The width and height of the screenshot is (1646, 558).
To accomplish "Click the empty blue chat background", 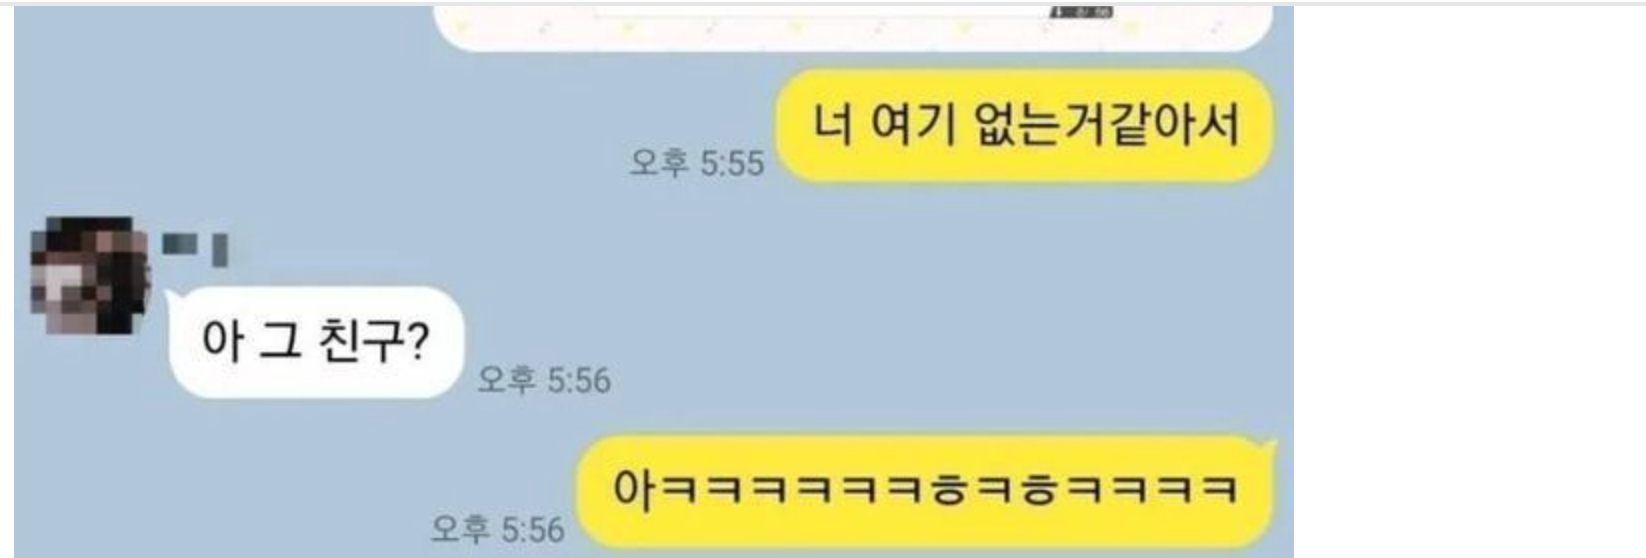I will point(800,300).
